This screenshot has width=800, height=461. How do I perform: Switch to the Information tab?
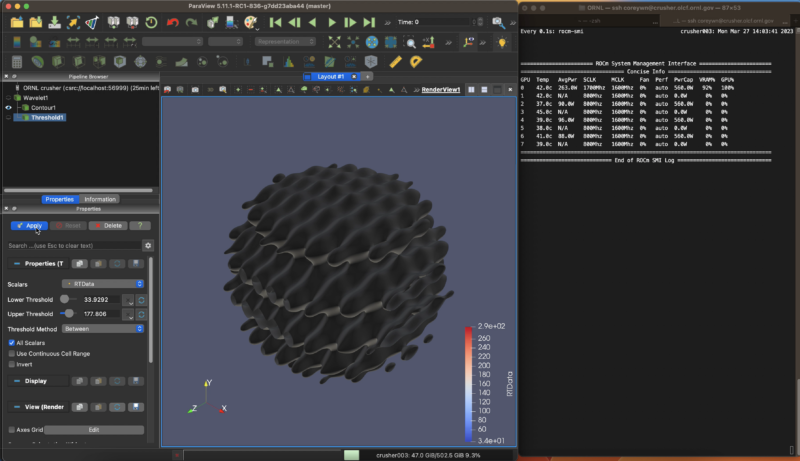click(100, 199)
